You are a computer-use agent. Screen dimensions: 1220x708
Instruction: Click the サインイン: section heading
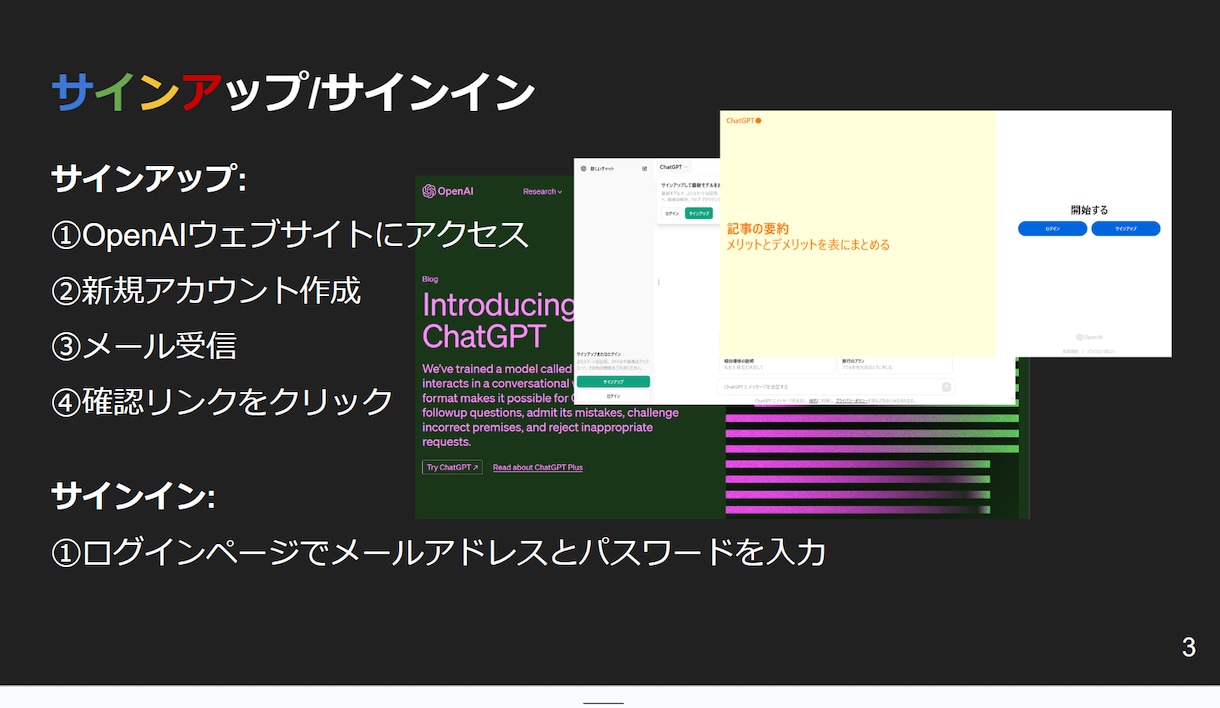pos(133,497)
